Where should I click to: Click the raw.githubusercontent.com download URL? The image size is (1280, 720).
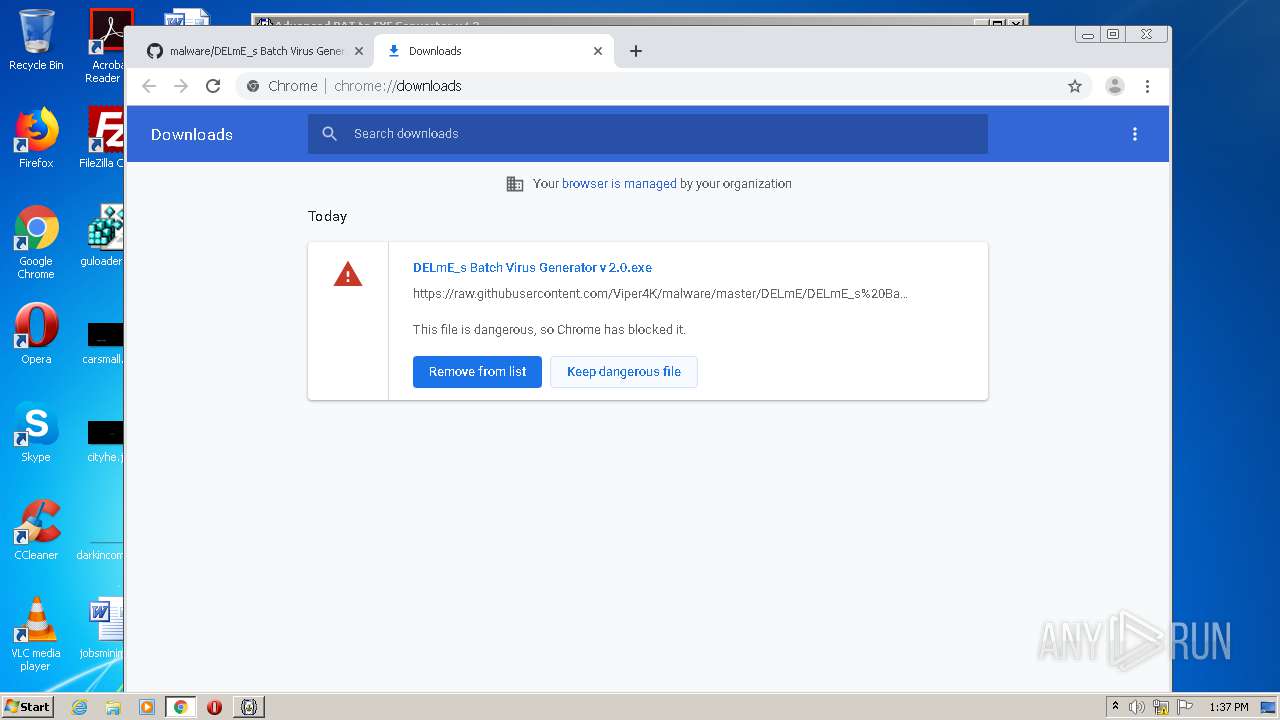pyautogui.click(x=660, y=294)
